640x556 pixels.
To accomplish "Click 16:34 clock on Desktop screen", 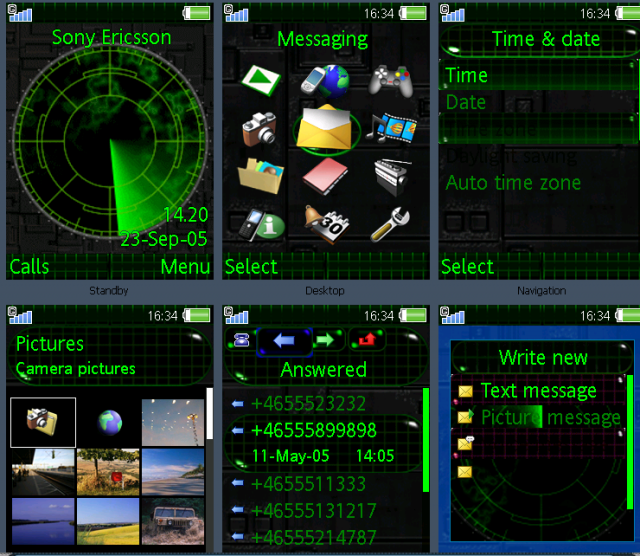I will coord(379,14).
